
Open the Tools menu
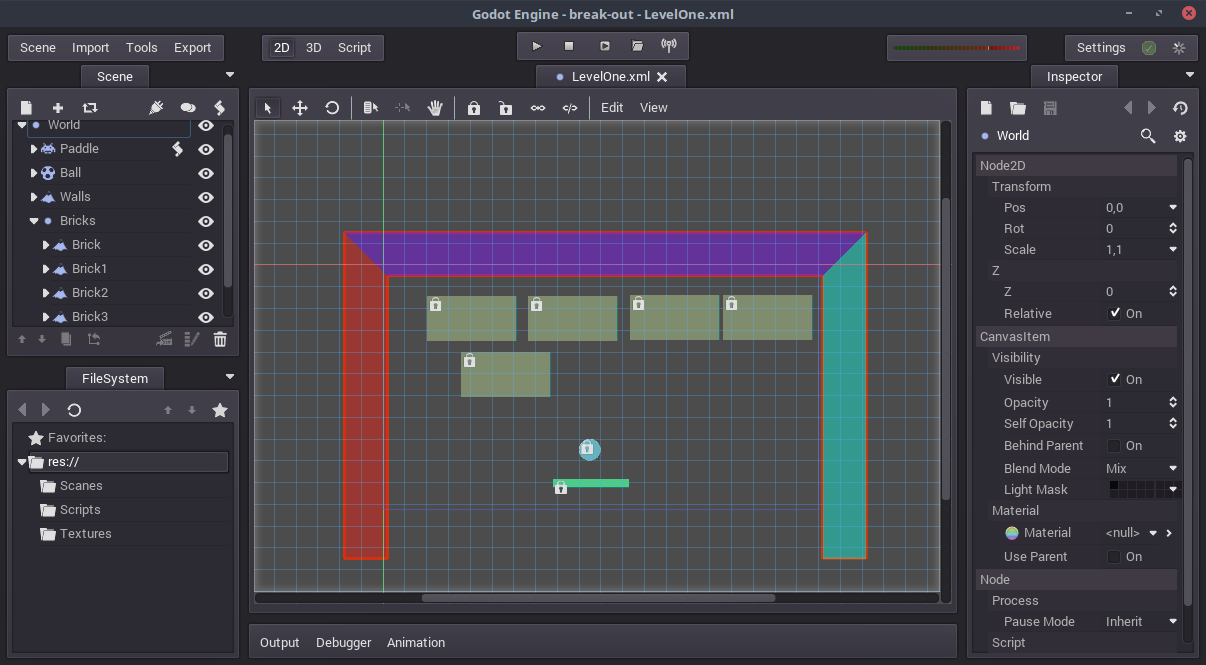(x=141, y=47)
